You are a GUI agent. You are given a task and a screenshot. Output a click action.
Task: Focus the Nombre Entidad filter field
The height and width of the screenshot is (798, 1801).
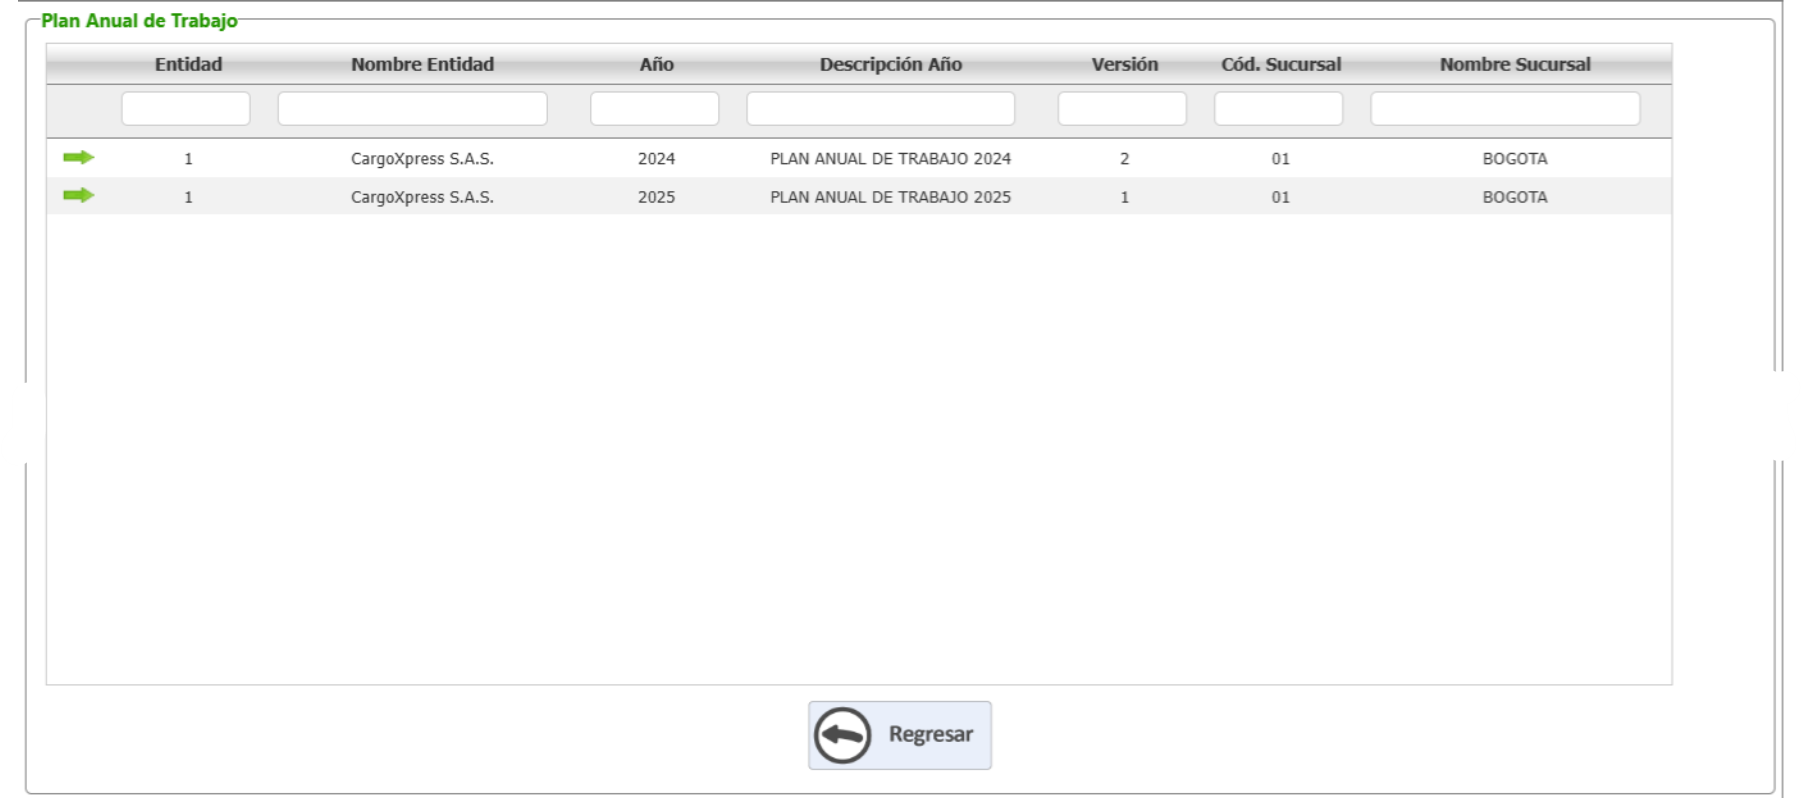pyautogui.click(x=412, y=108)
